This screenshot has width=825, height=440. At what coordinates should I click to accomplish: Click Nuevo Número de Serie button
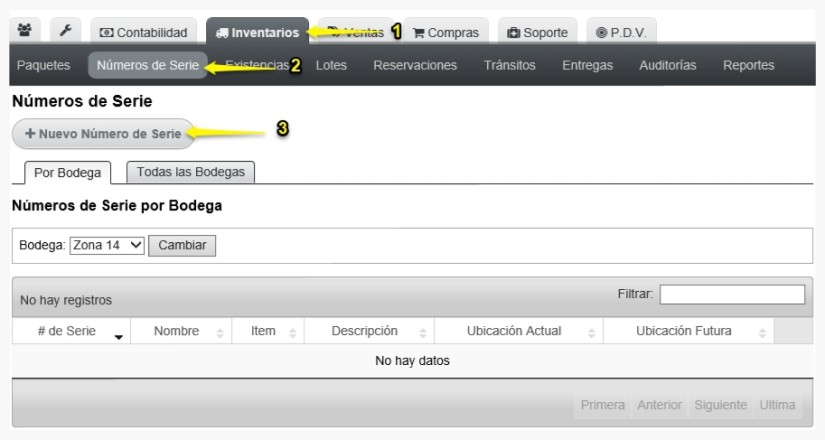103,134
